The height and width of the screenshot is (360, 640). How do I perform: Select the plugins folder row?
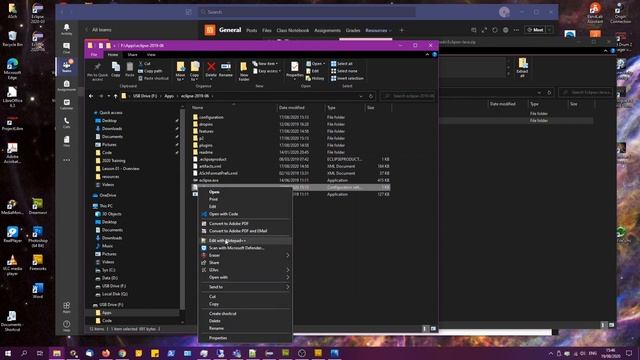[291, 145]
